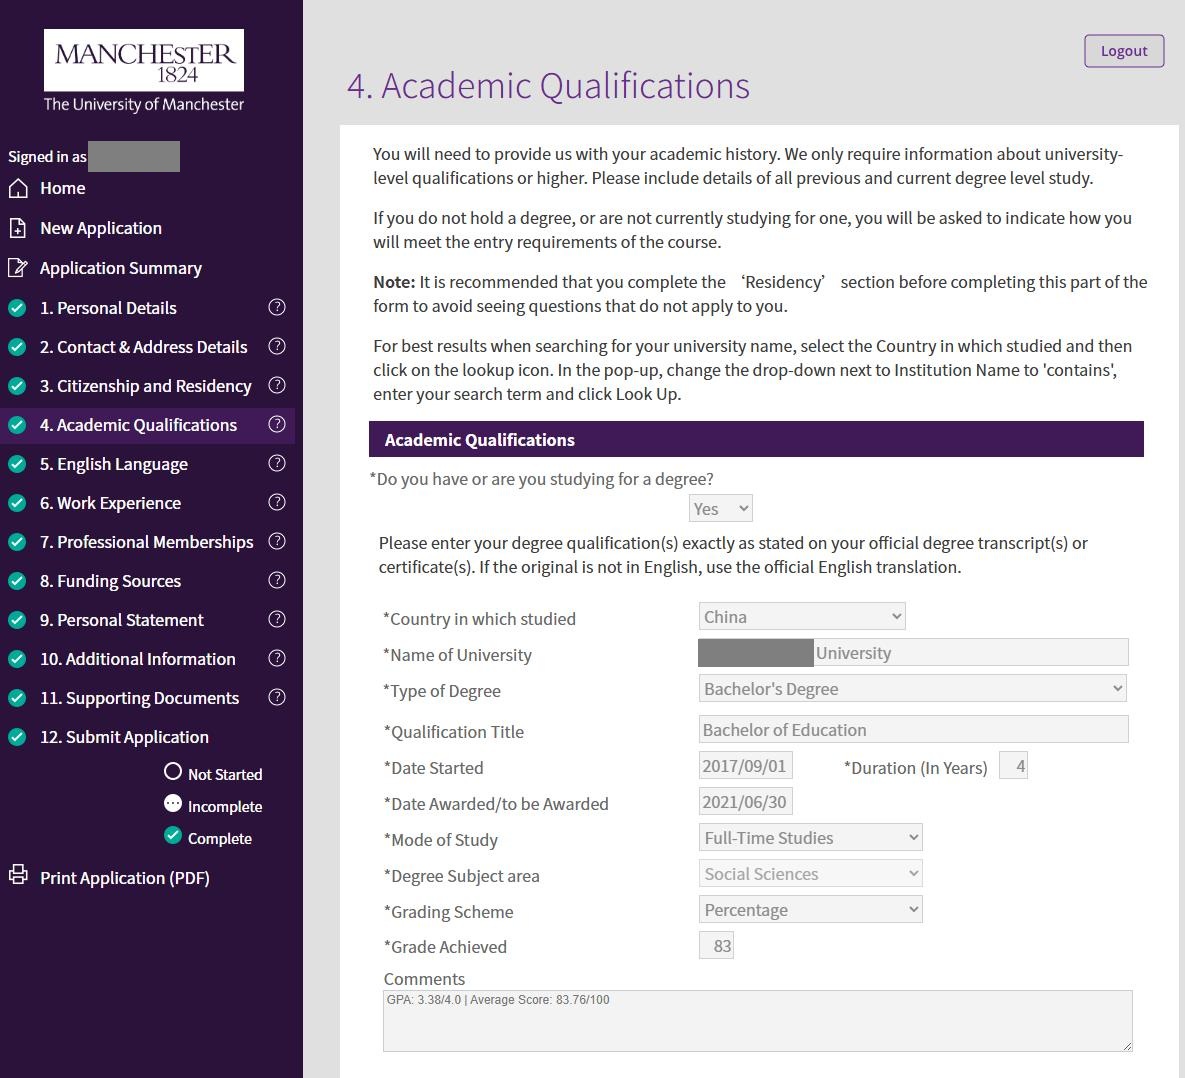Go to Work Experience section
1185x1078 pixels.
coord(110,503)
